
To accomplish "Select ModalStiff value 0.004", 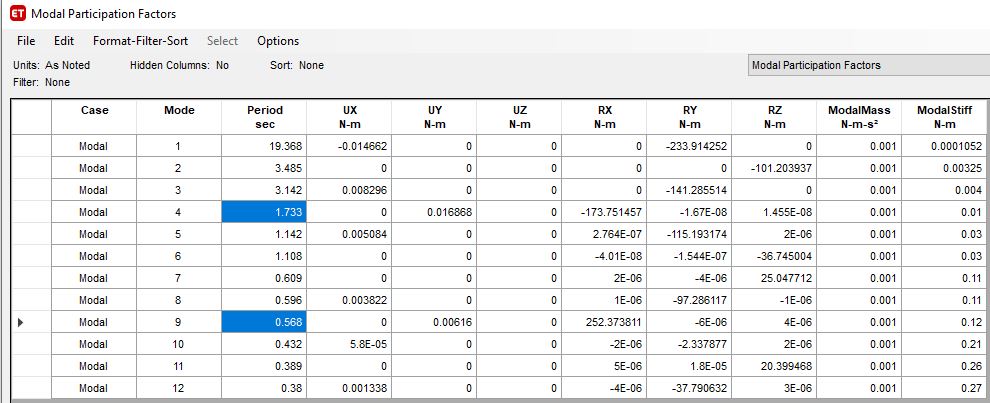I will [x=945, y=190].
